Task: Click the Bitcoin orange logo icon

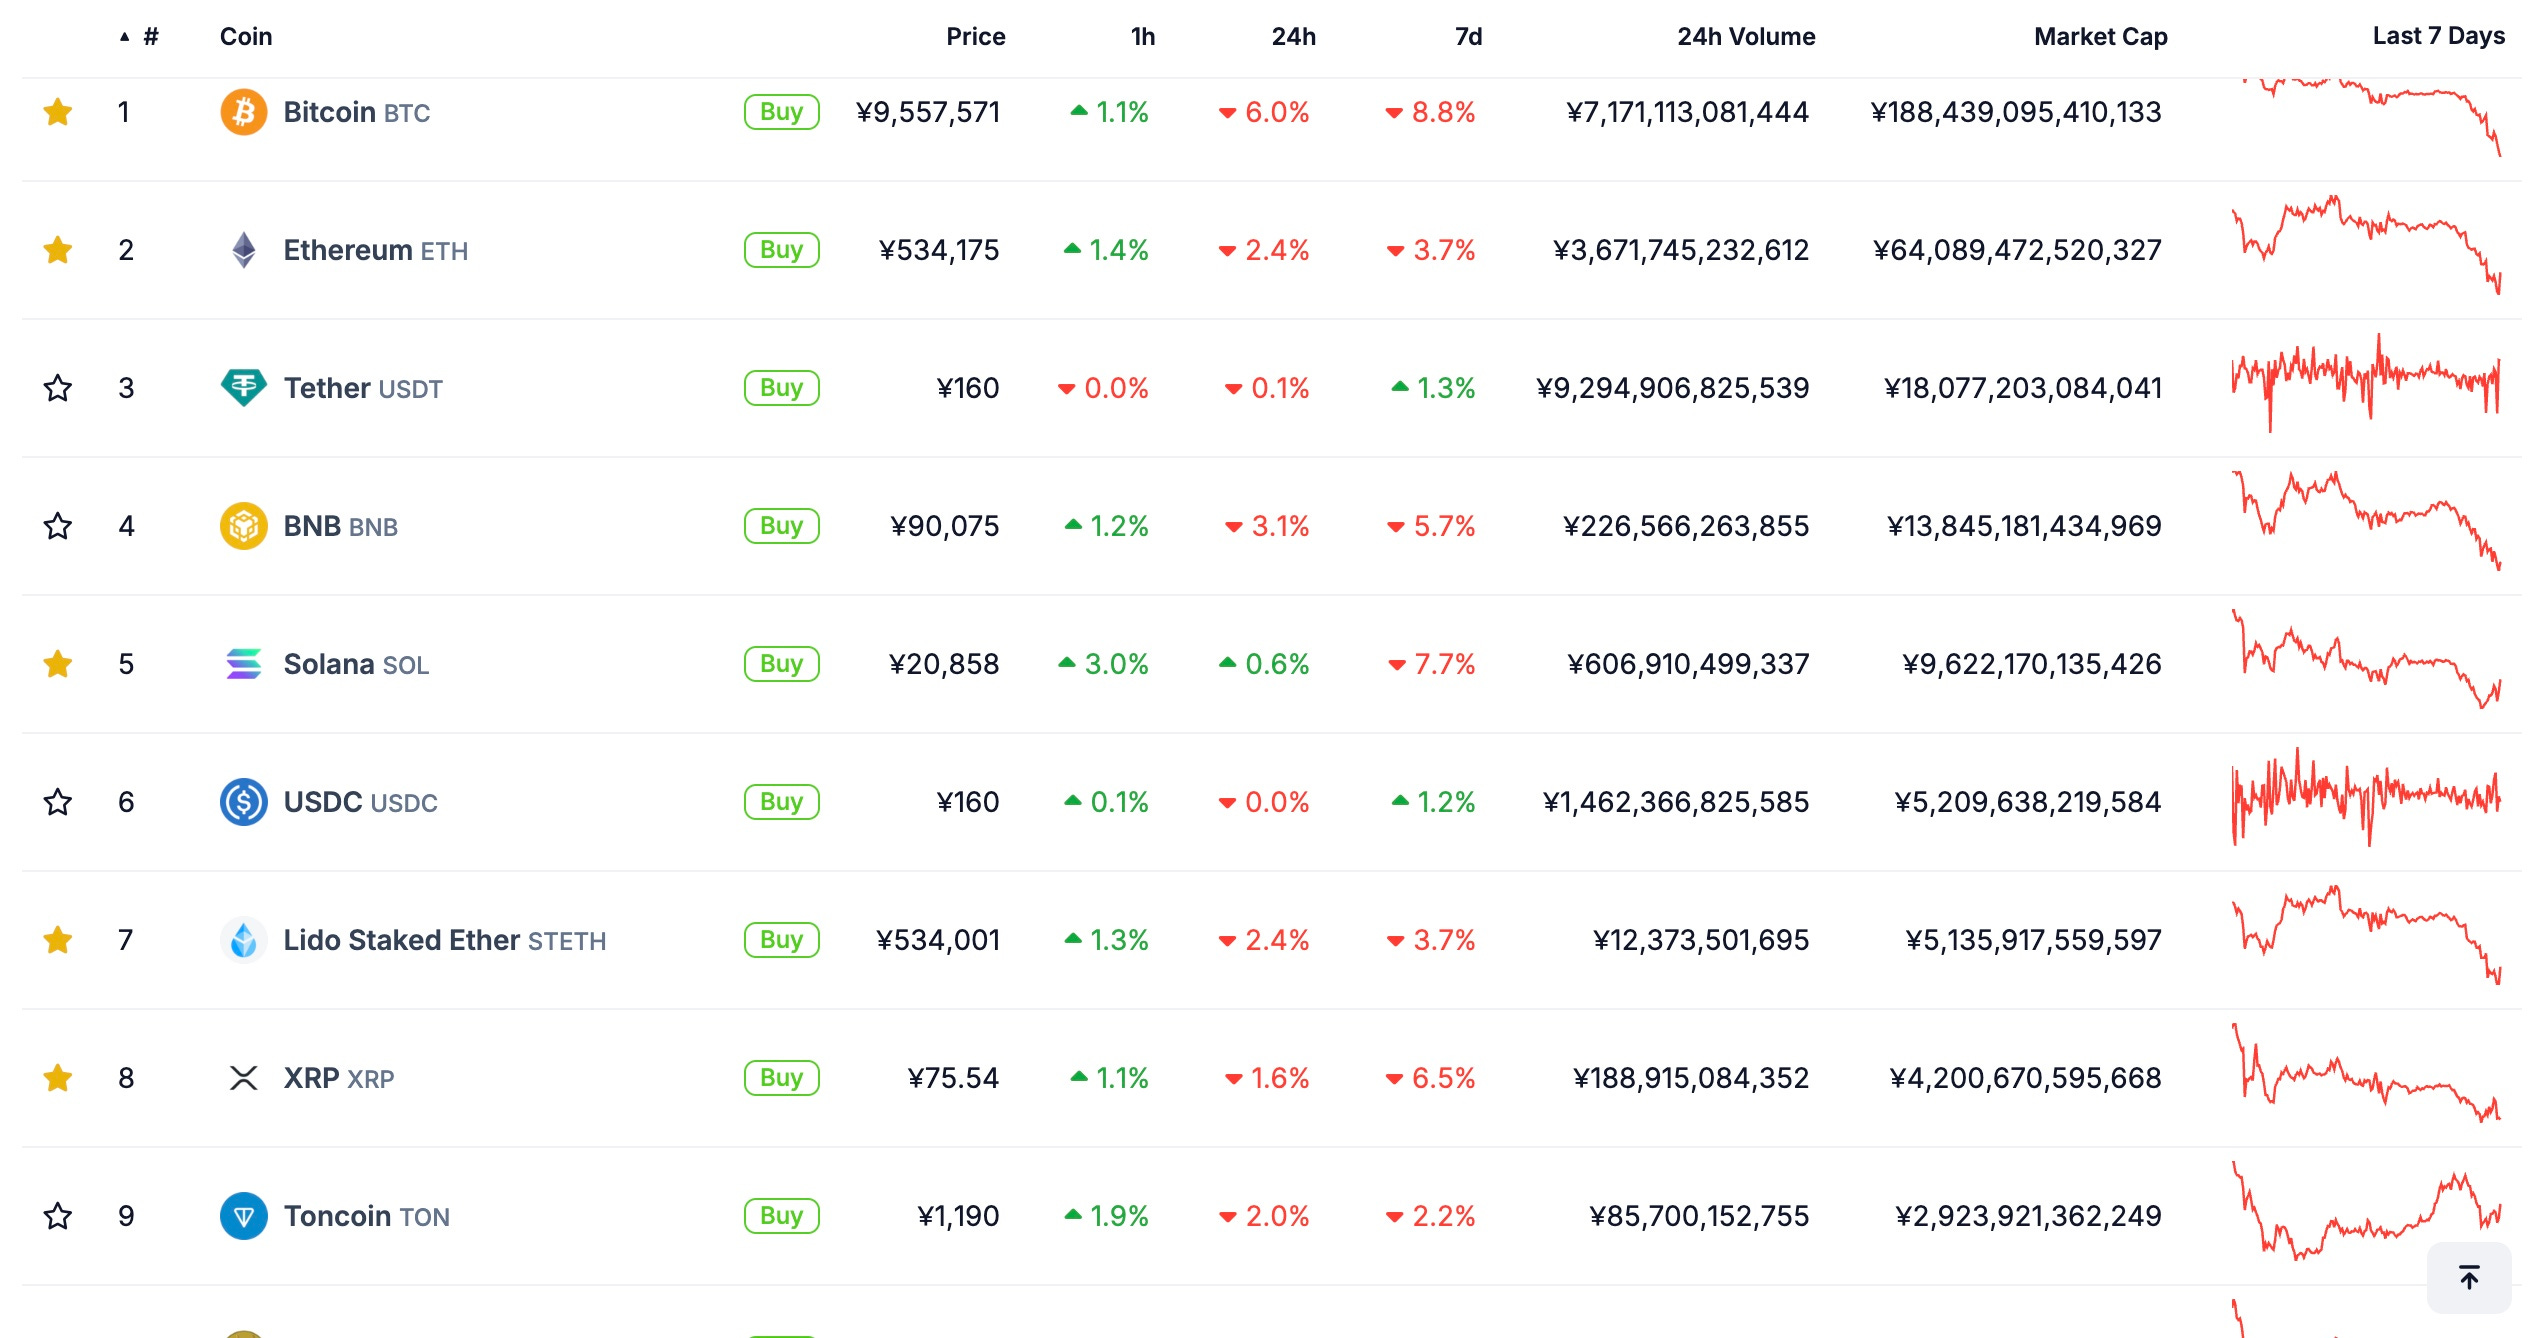Action: click(244, 112)
